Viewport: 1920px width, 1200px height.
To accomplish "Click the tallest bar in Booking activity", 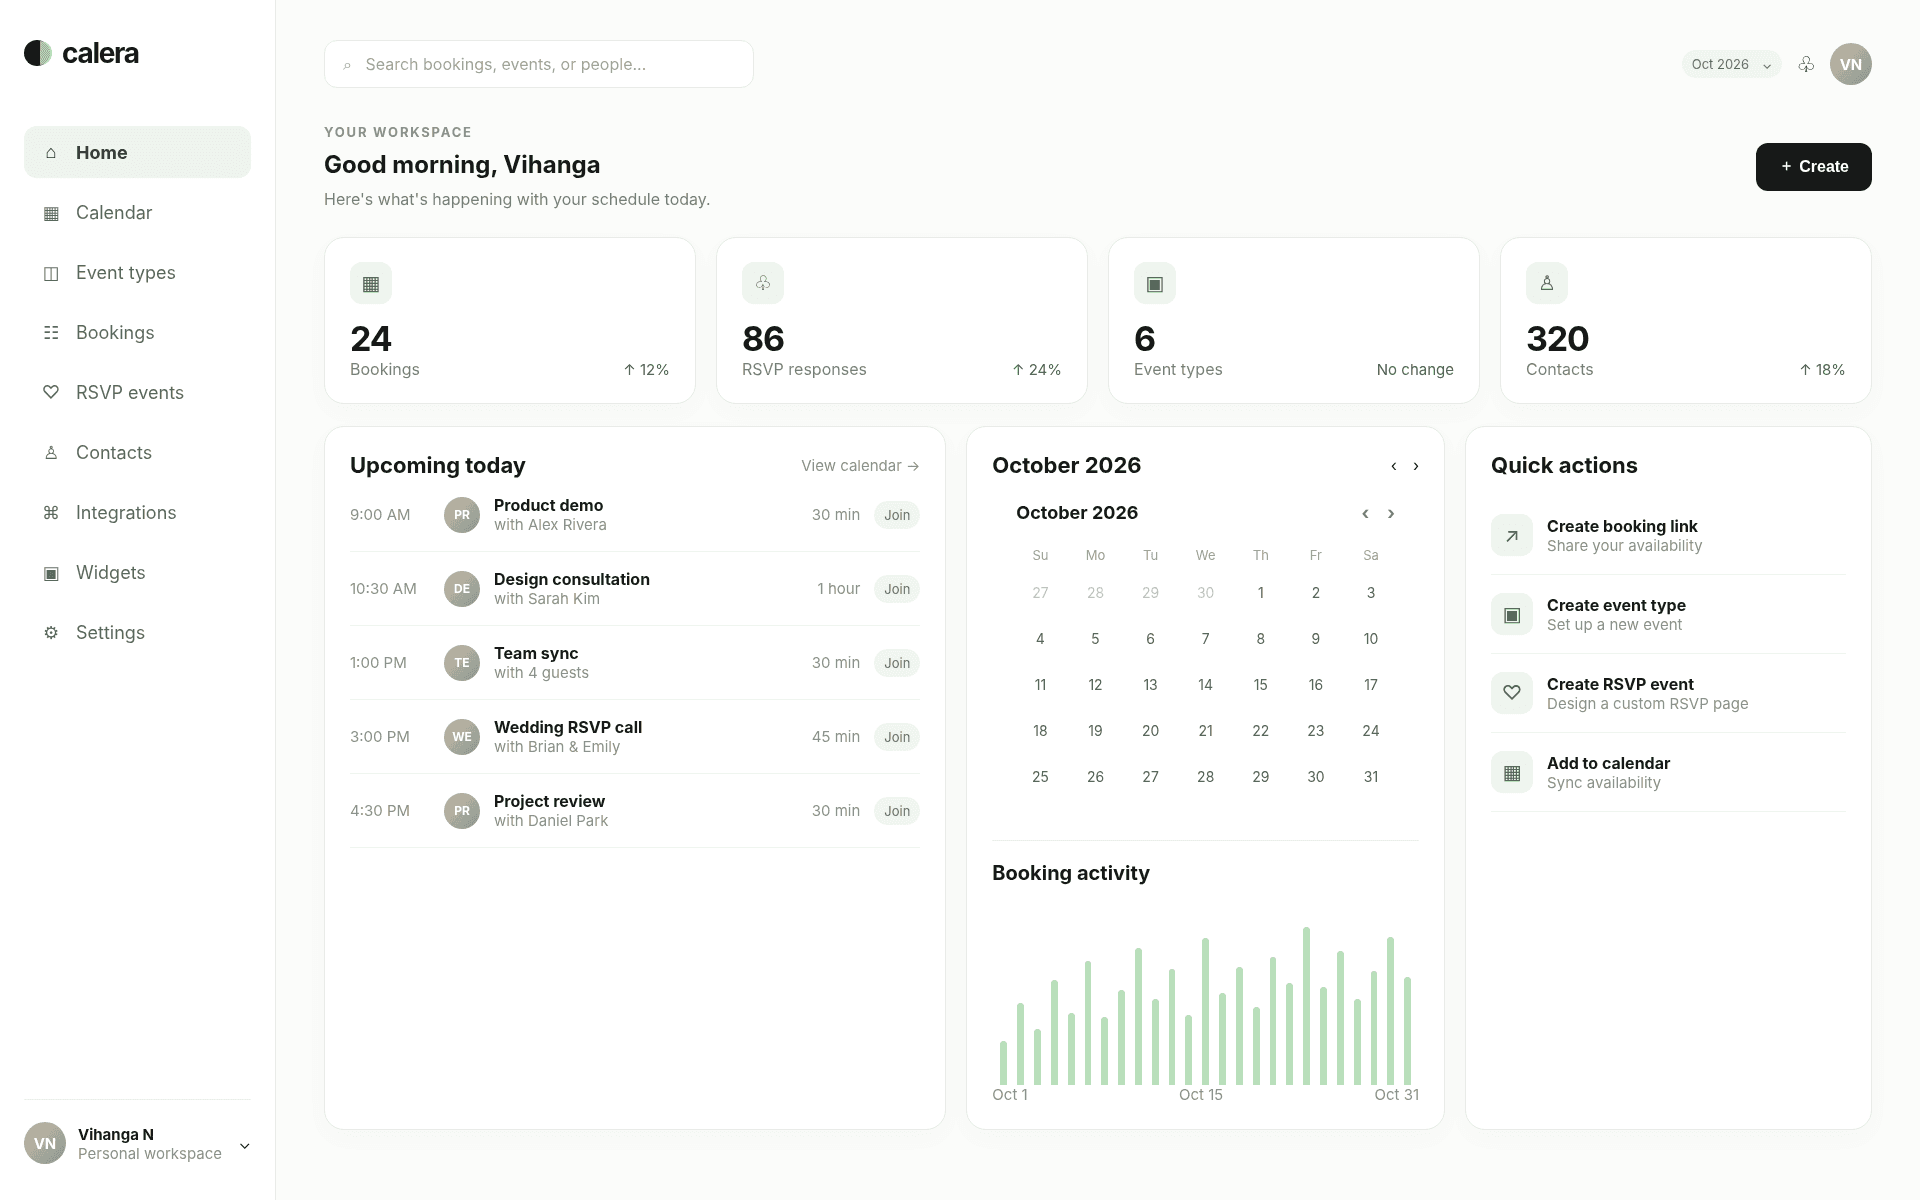I will point(1306,1006).
